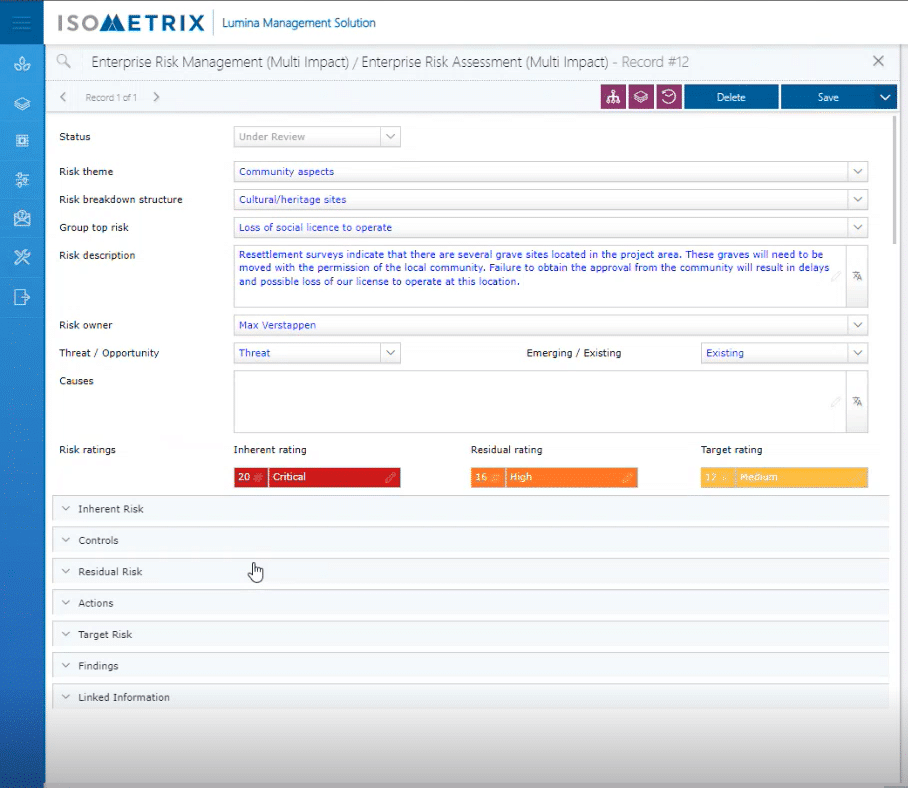
Task: Click the purple hierarchy tree icon
Action: [613, 97]
